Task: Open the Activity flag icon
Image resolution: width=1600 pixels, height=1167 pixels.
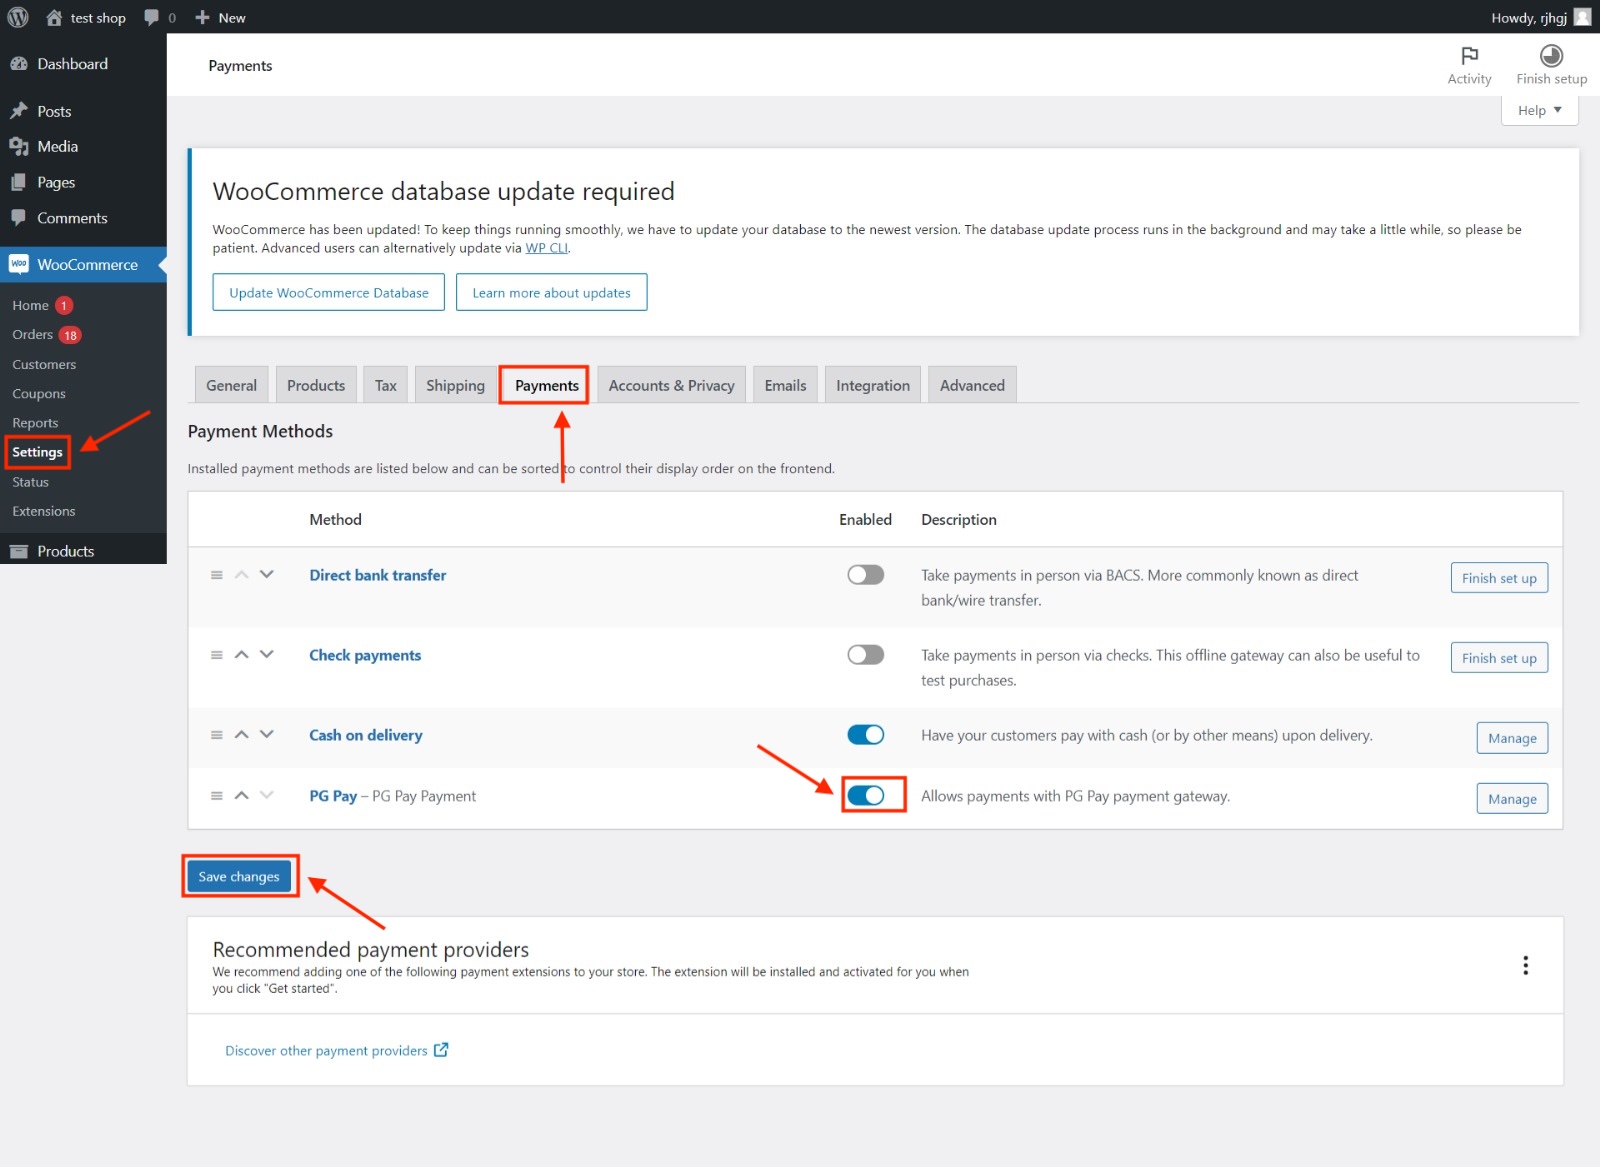Action: pos(1469,56)
